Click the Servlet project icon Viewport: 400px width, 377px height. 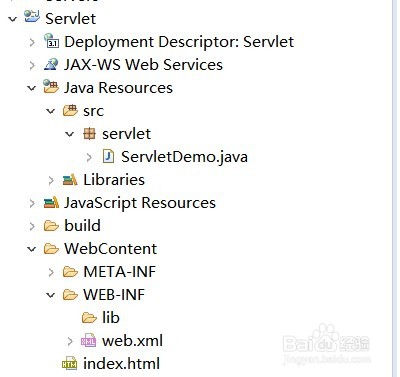point(32,17)
